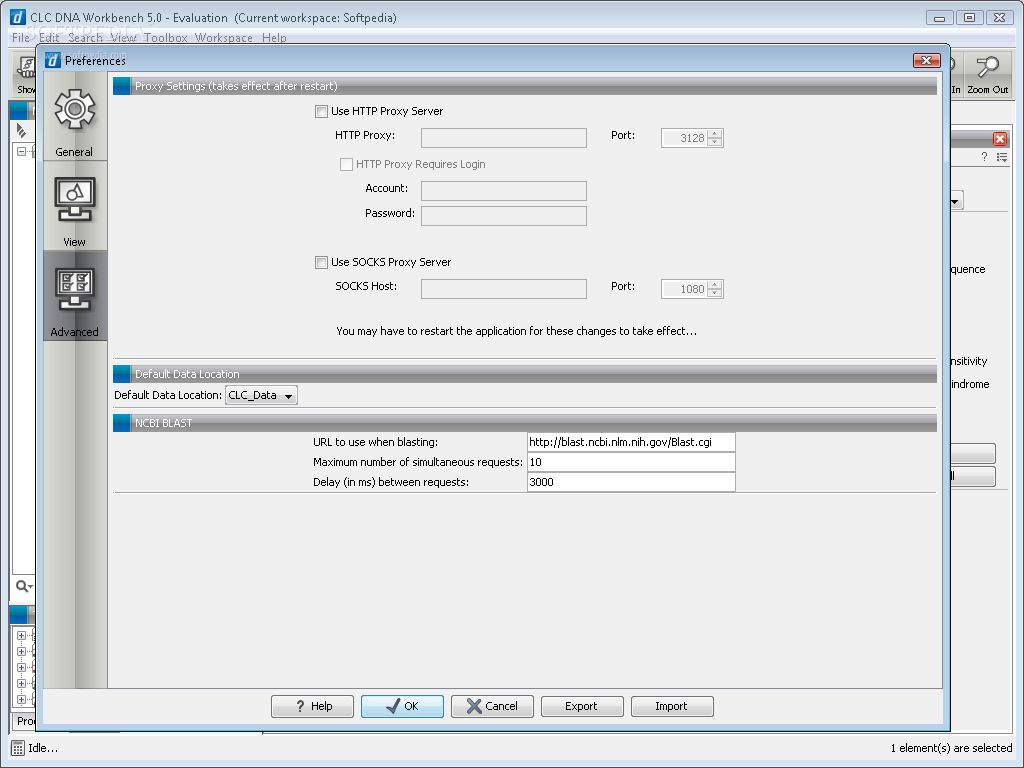Click the Import button

pyautogui.click(x=672, y=706)
